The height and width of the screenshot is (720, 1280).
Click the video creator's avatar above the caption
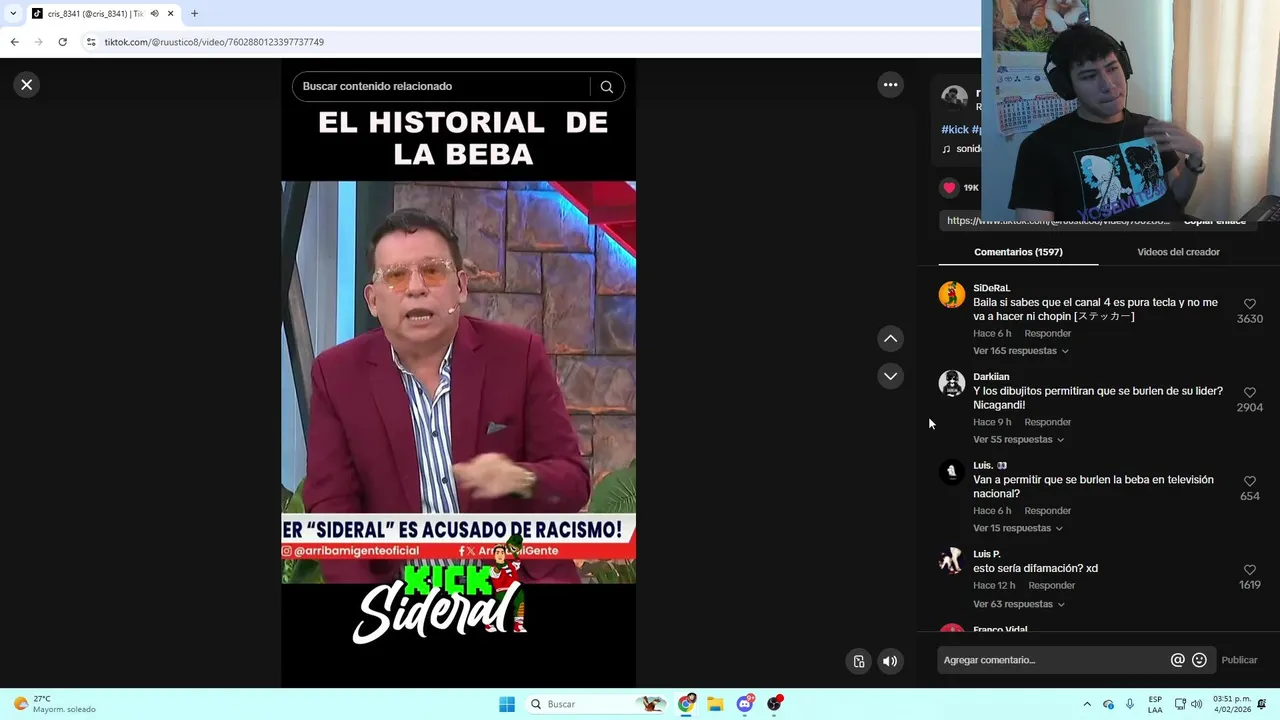point(955,99)
